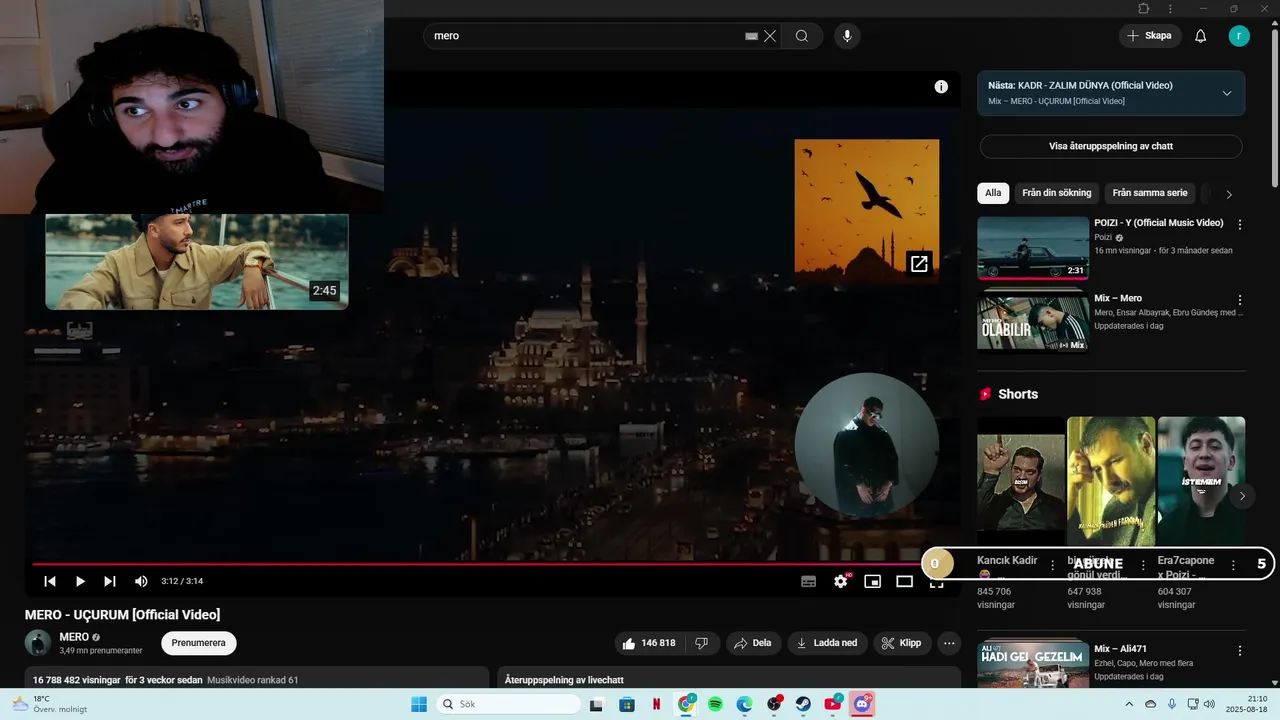Open the MERO channel avatar
Image resolution: width=1280 pixels, height=720 pixels.
click(38, 643)
